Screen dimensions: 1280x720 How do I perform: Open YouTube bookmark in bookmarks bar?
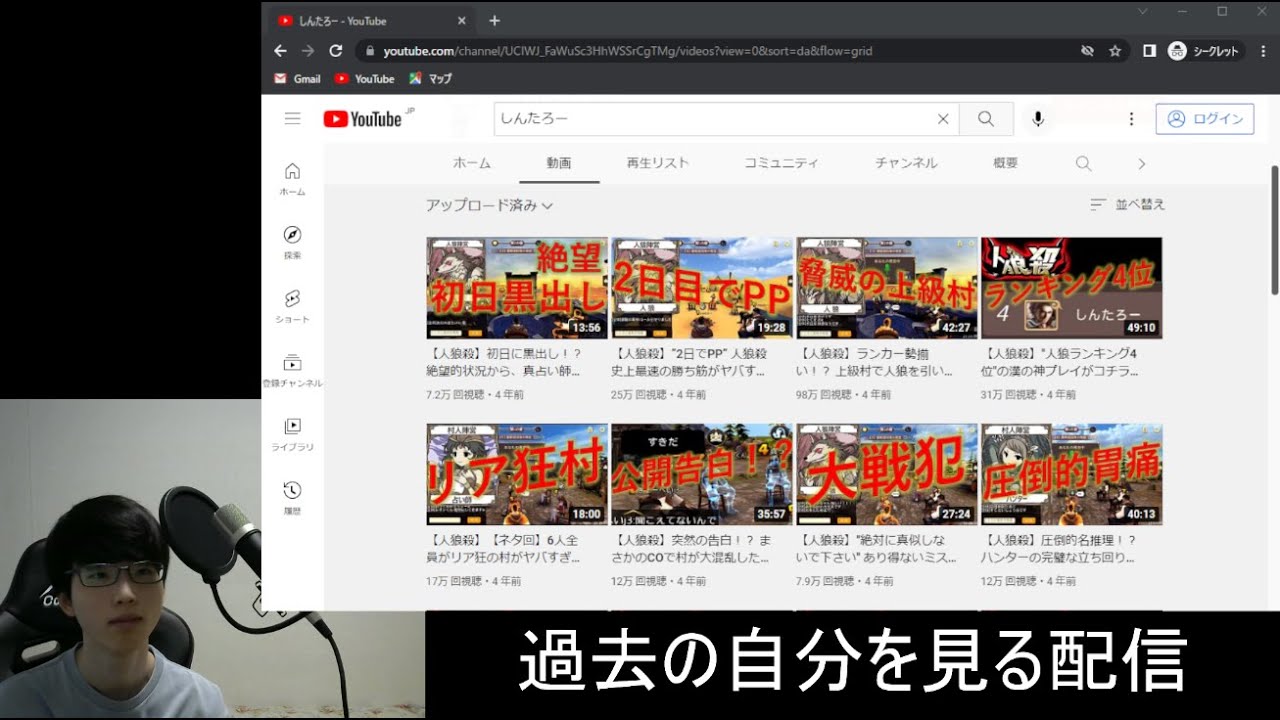click(364, 78)
